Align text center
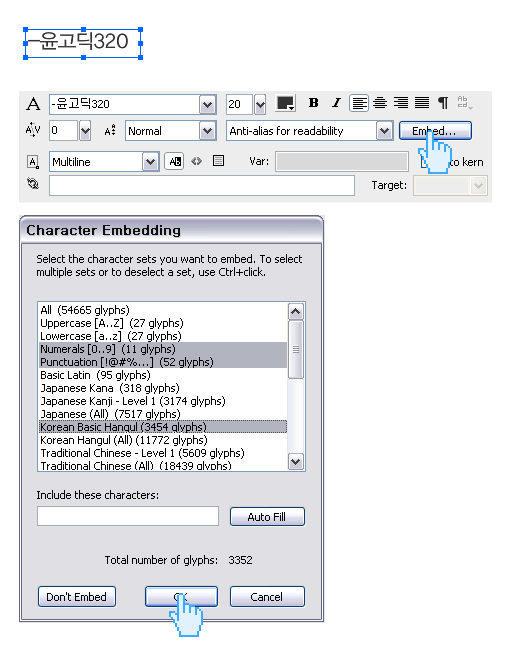Image resolution: width=514 pixels, height=667 pixels. point(380,103)
